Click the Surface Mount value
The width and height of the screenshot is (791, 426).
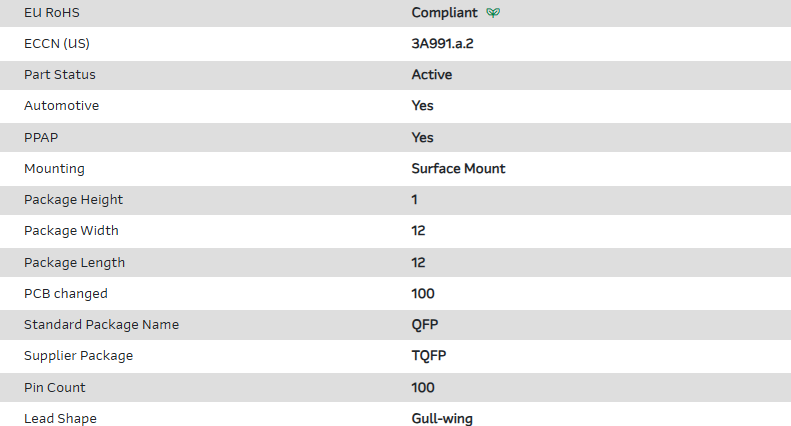(458, 169)
